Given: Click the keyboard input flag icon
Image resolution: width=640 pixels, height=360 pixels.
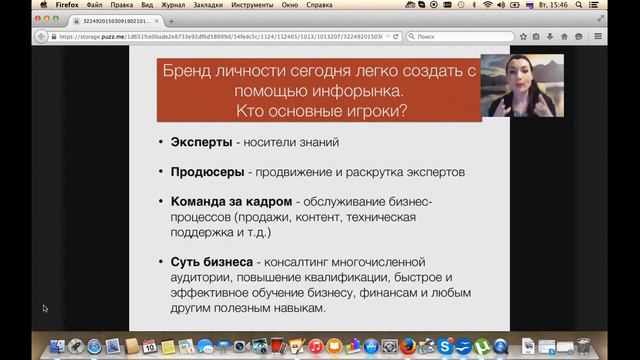Looking at the screenshot, I should (530, 5).
